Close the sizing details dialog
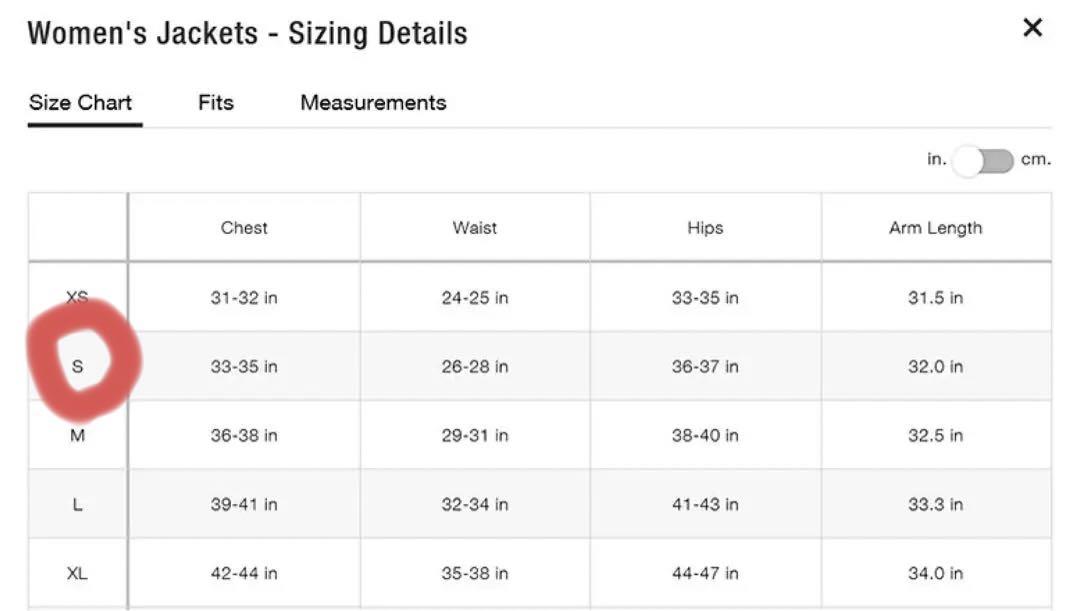This screenshot has width=1080, height=611. tap(1032, 28)
